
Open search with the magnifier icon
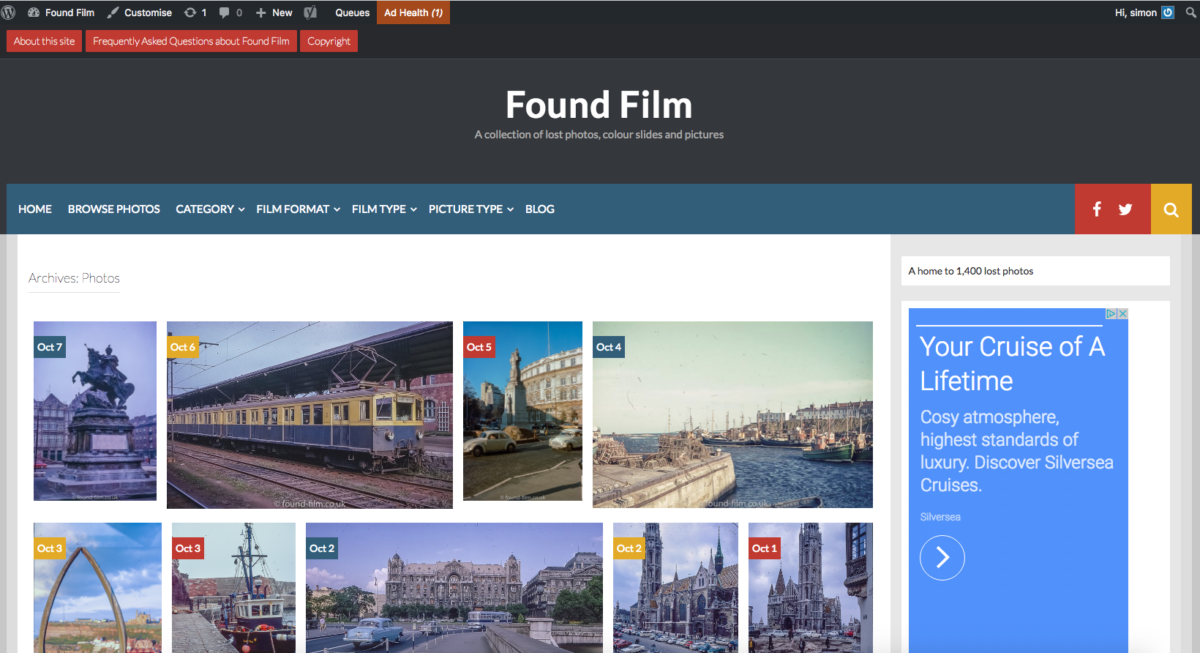coord(1171,209)
